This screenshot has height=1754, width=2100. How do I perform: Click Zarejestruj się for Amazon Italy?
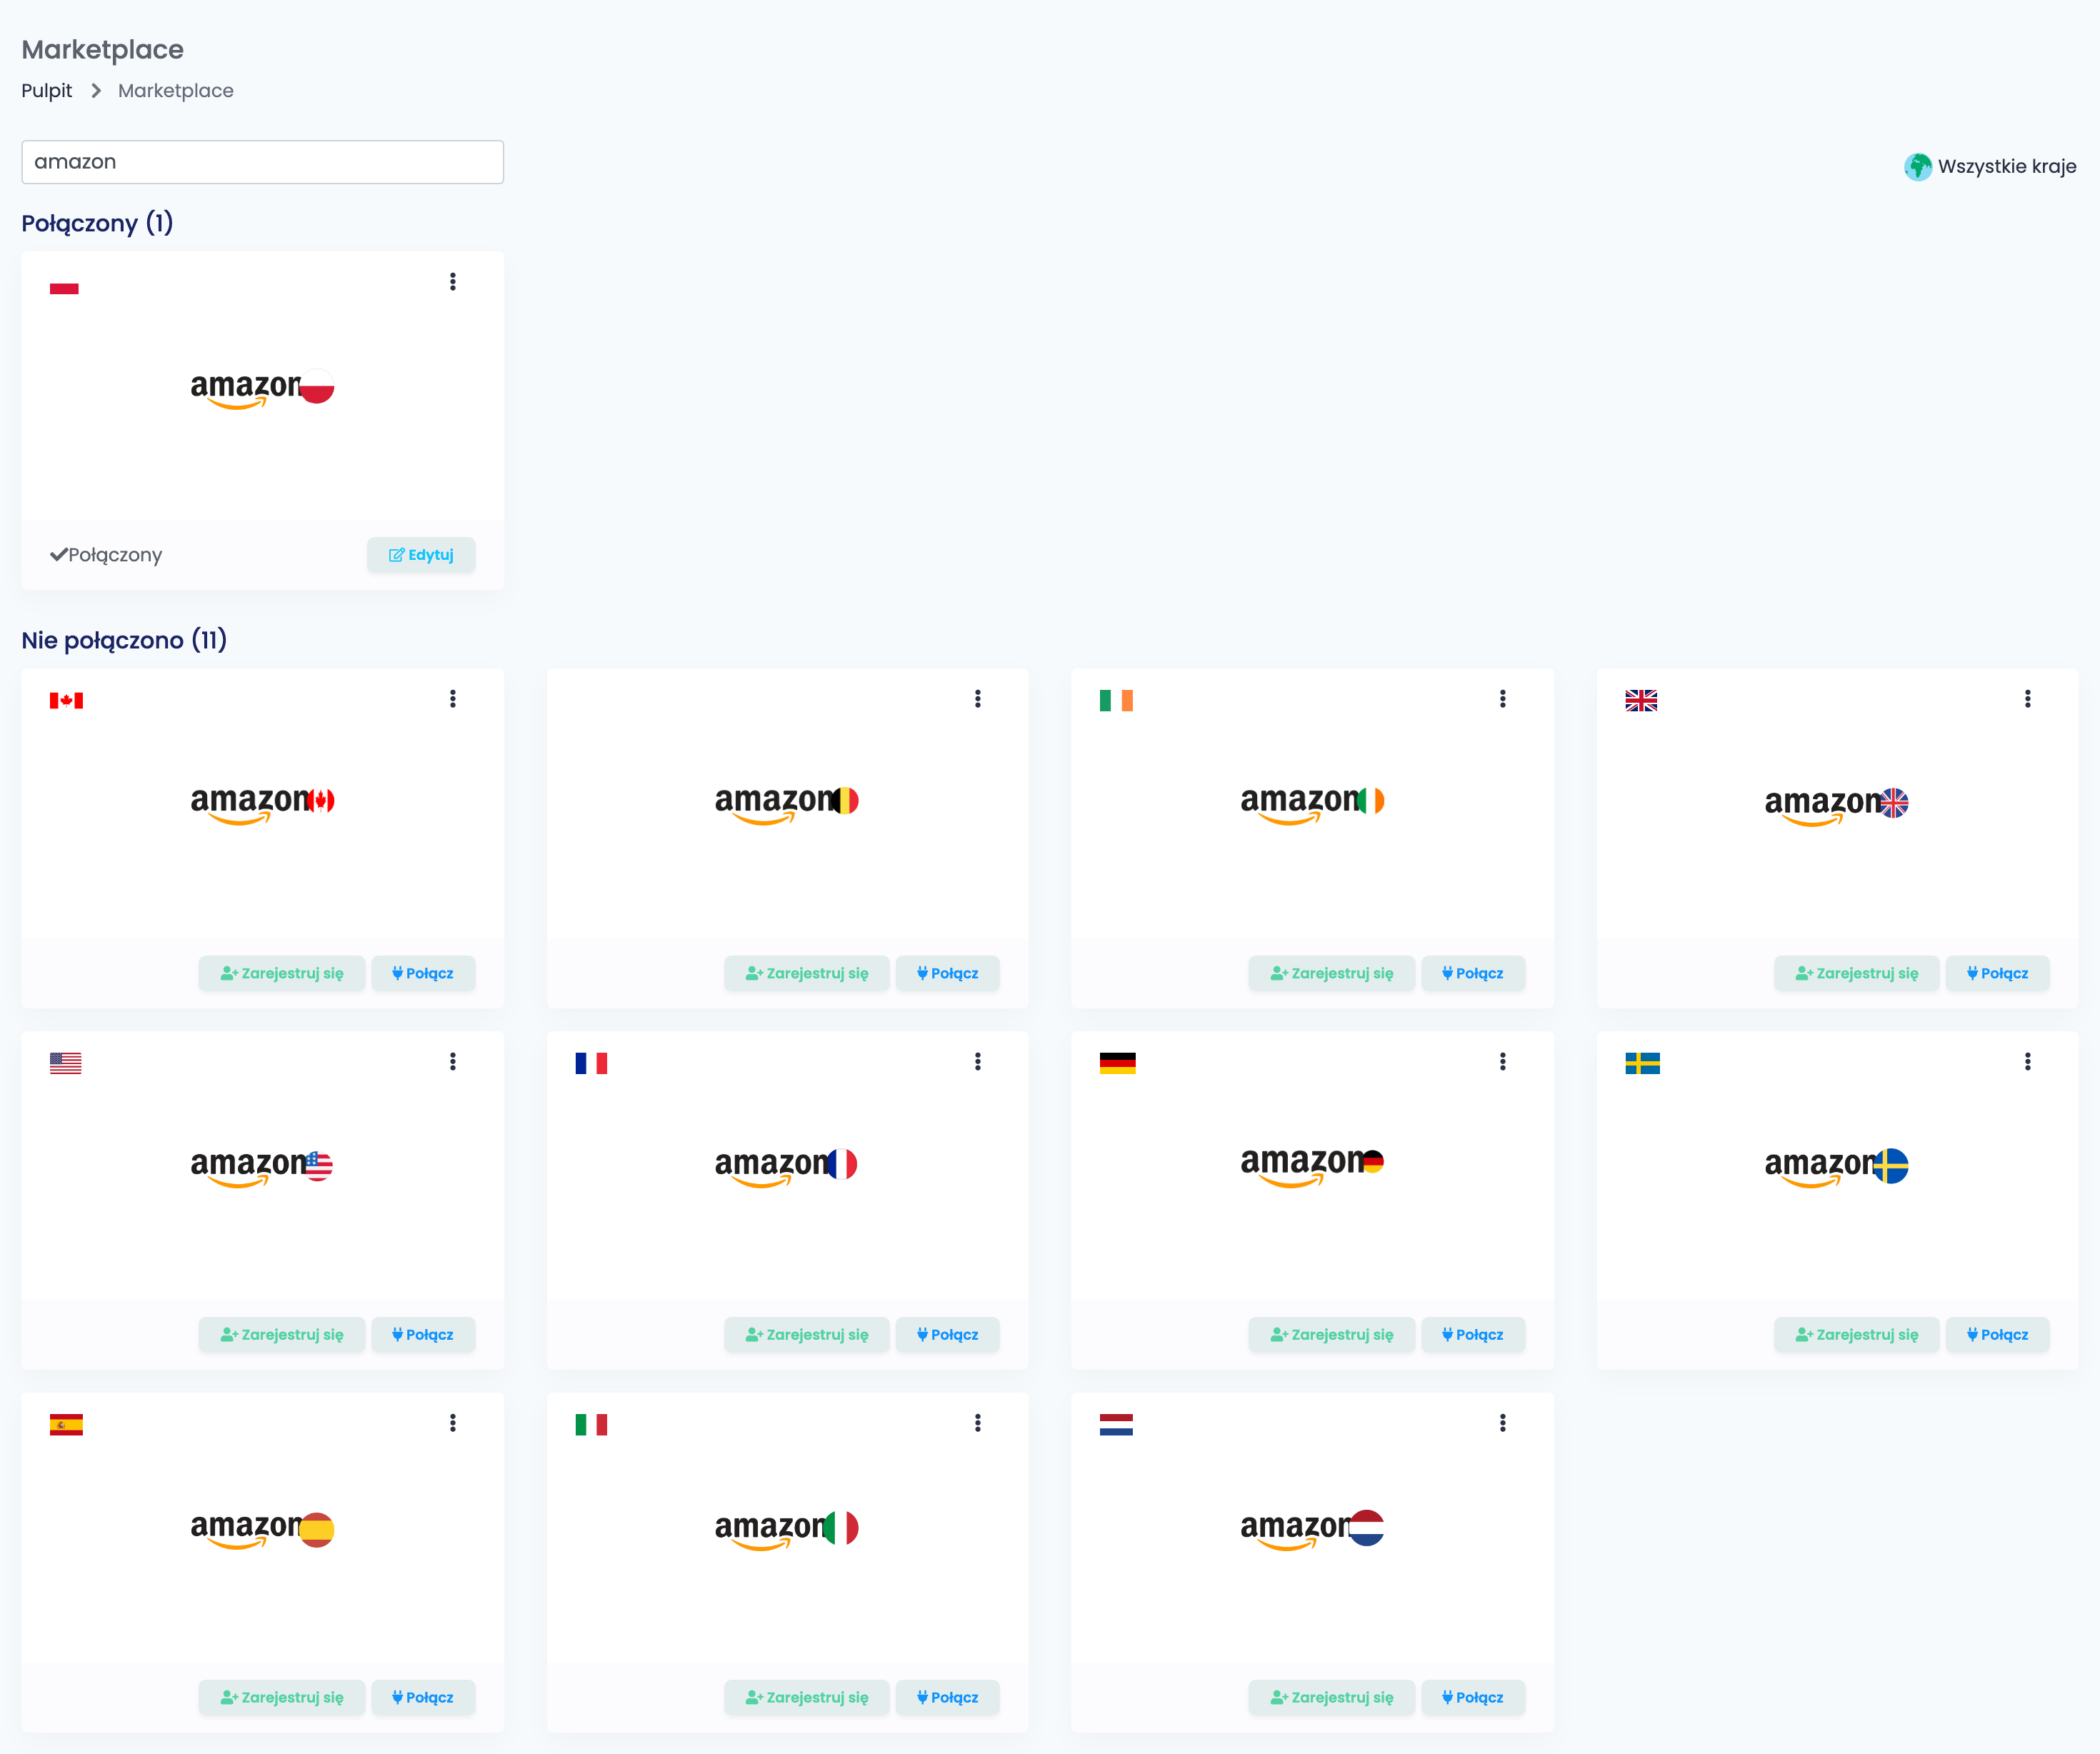(807, 1697)
